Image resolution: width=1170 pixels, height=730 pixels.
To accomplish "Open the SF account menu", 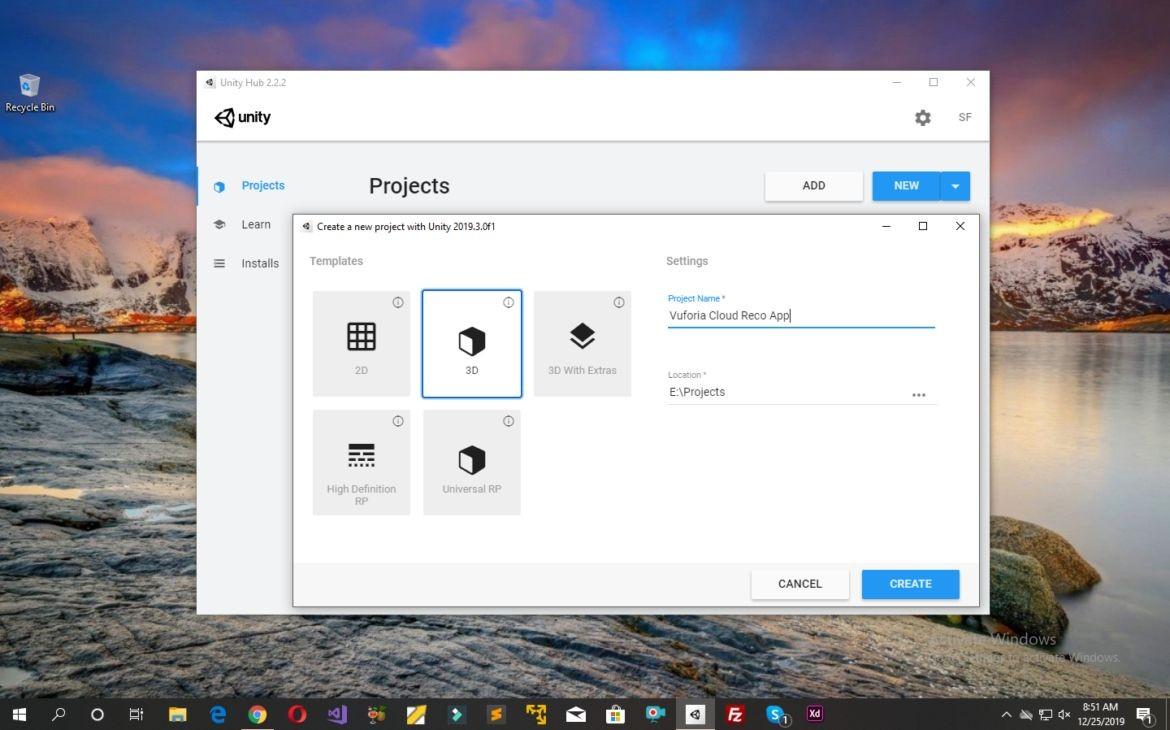I will click(965, 117).
